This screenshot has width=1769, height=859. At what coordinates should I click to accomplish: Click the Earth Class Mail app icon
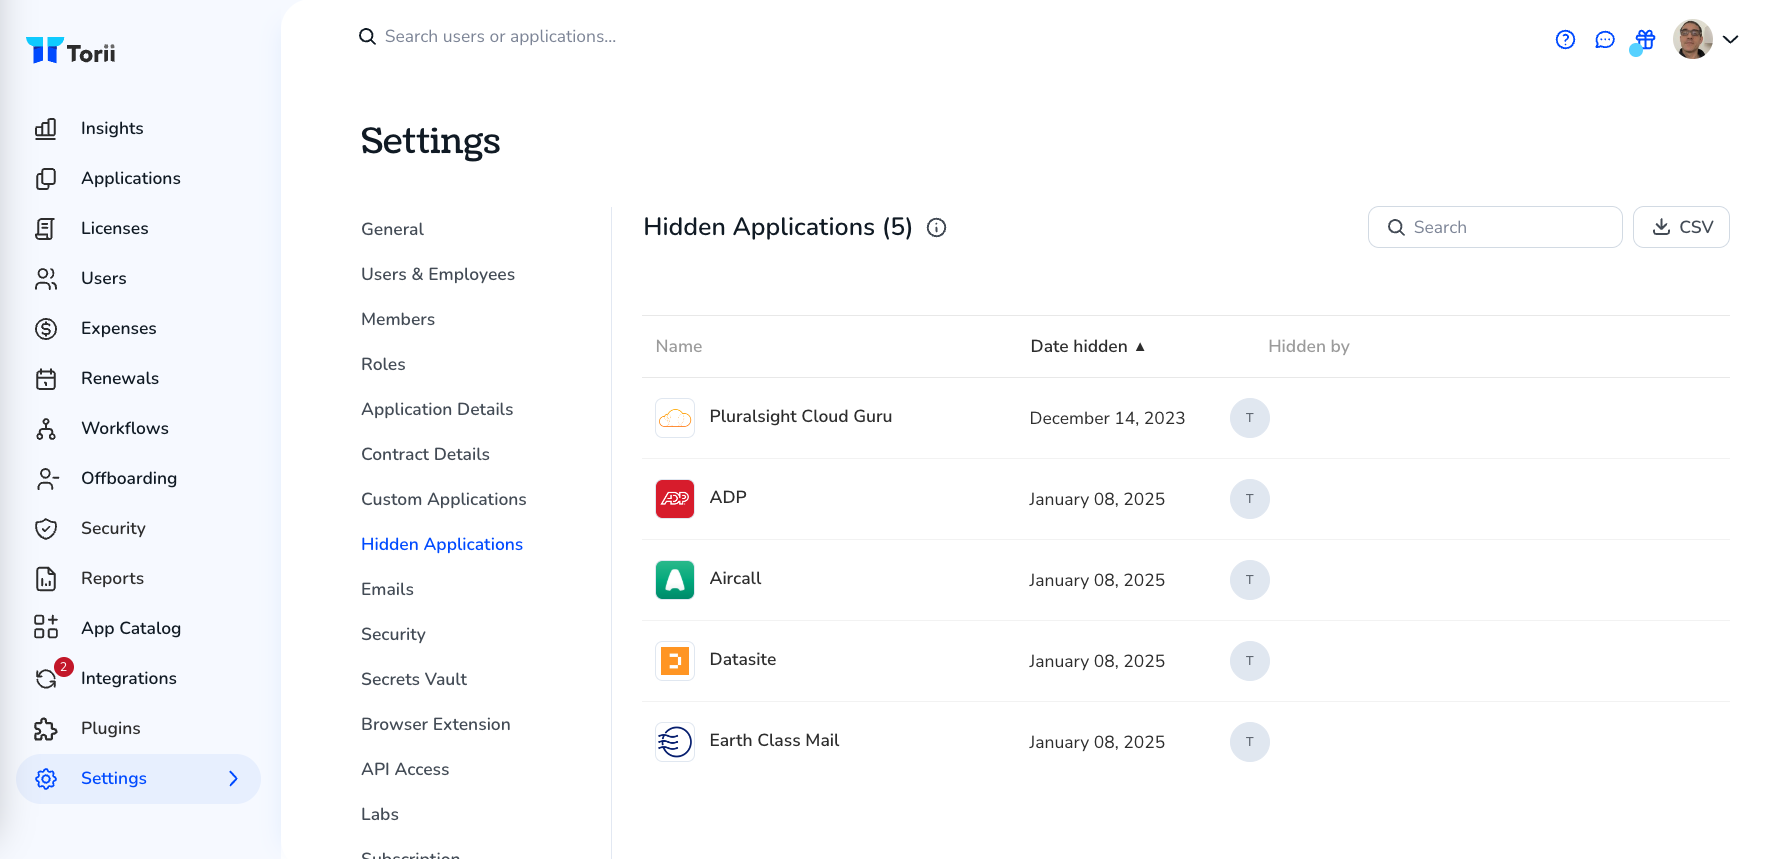click(x=675, y=742)
